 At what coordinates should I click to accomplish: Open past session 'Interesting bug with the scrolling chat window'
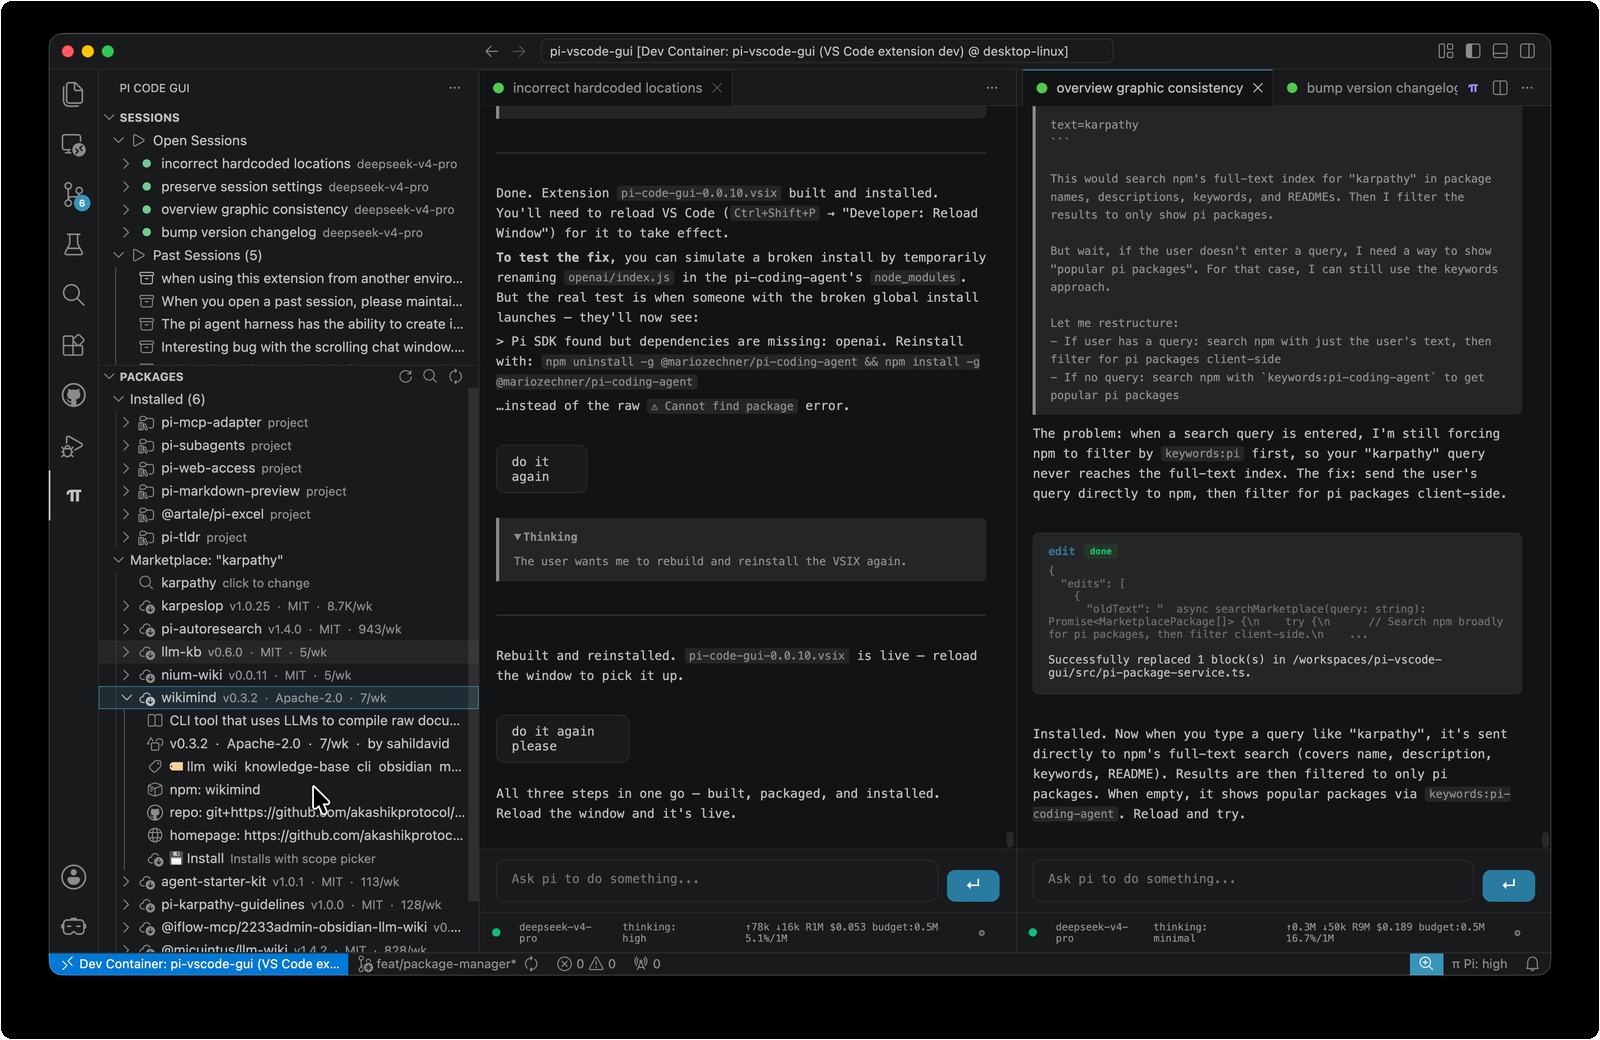coord(288,347)
